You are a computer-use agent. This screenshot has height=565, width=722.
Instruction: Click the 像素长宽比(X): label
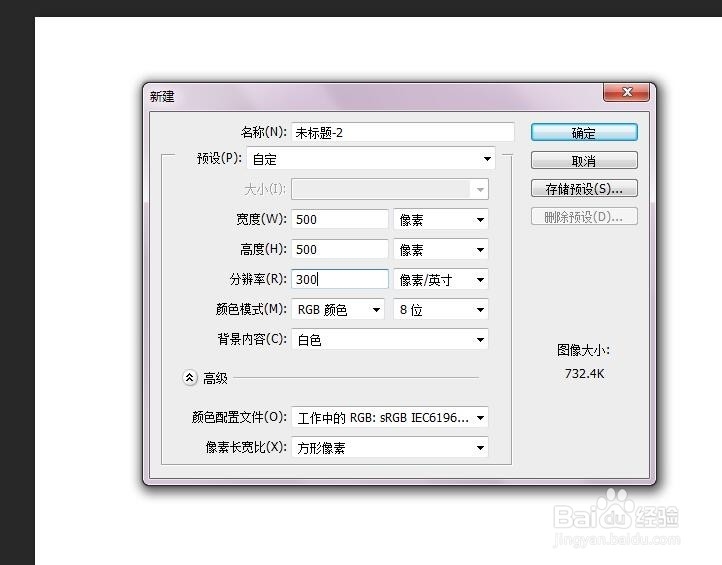246,447
